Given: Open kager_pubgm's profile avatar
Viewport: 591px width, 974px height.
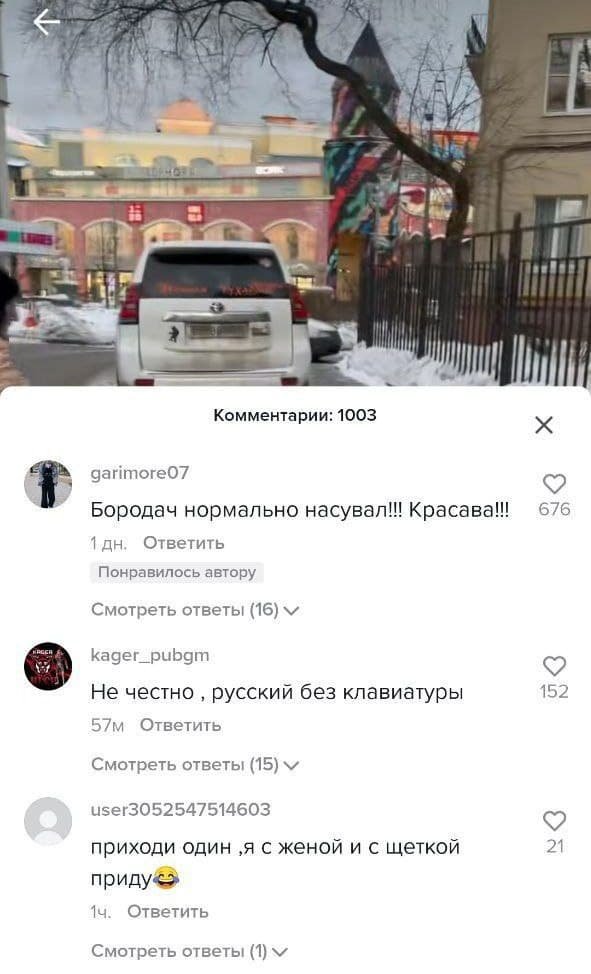Looking at the screenshot, I should coord(48,666).
